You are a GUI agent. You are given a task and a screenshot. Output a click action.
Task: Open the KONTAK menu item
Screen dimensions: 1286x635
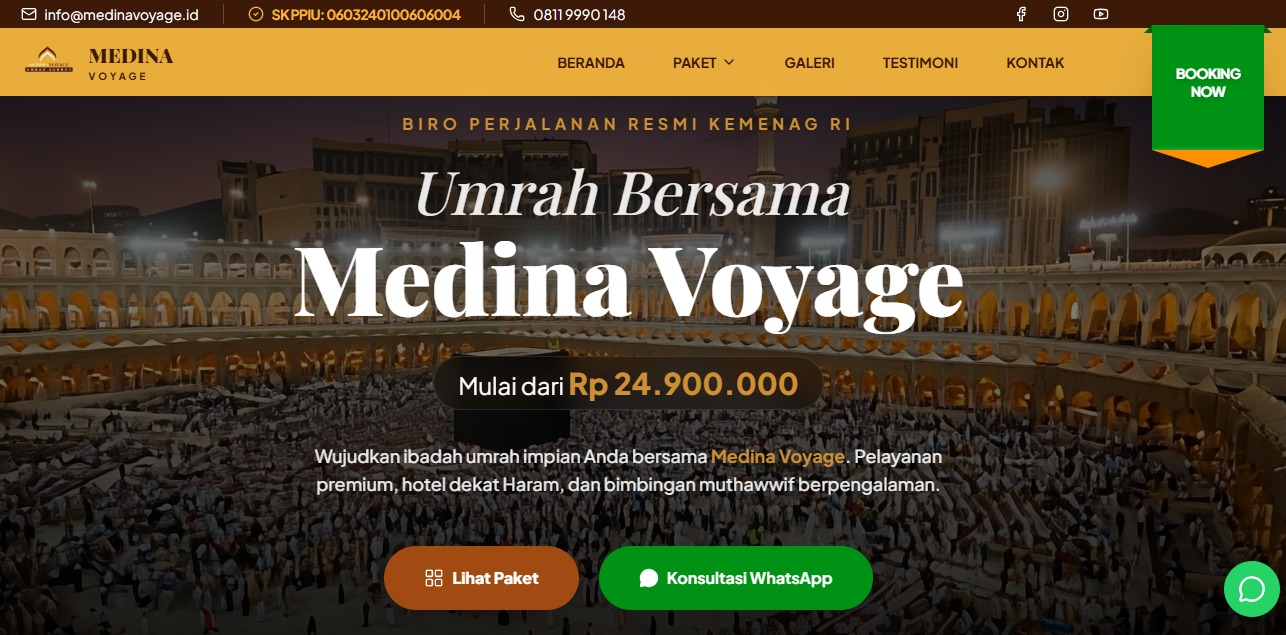[1035, 63]
